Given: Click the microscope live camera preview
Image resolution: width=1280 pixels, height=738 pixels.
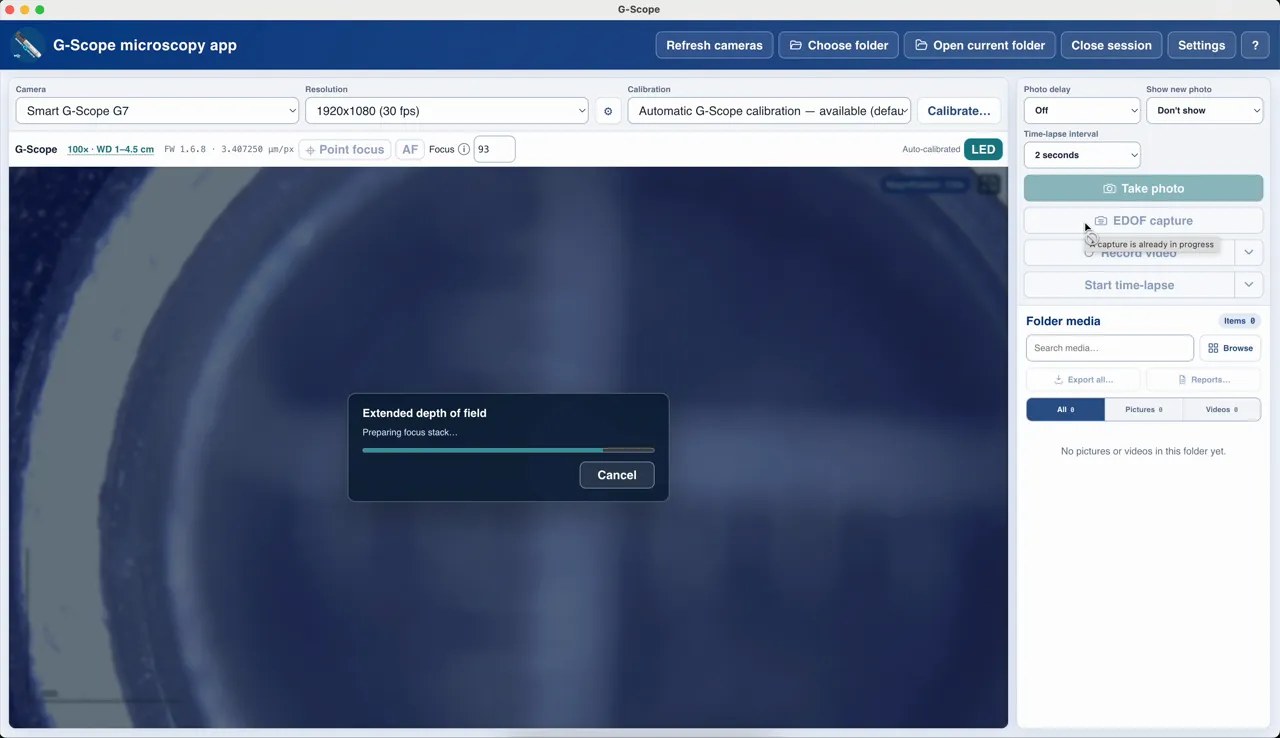Looking at the screenshot, I should pyautogui.click(x=508, y=447).
